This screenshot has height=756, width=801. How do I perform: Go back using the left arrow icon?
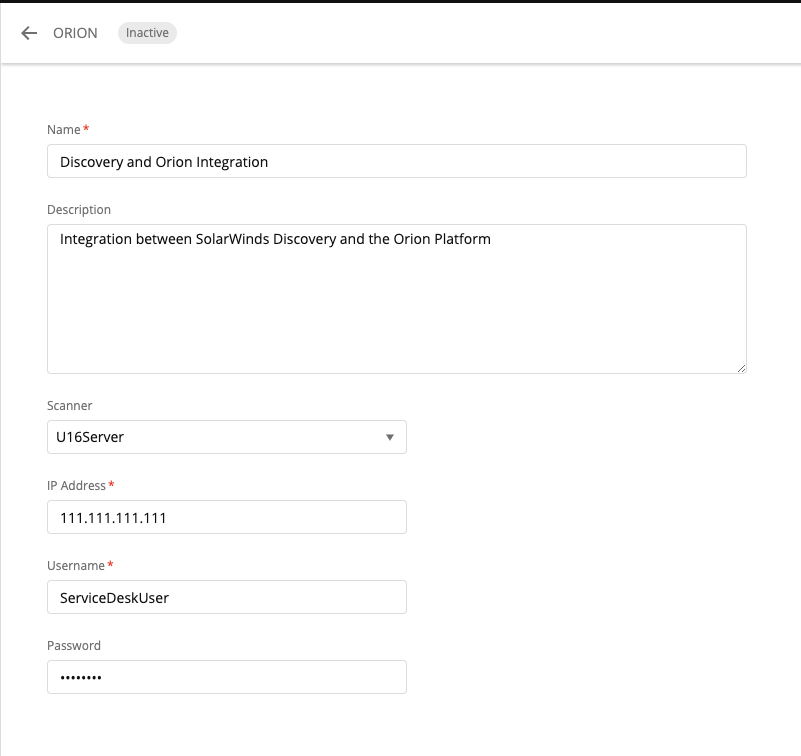click(x=29, y=33)
